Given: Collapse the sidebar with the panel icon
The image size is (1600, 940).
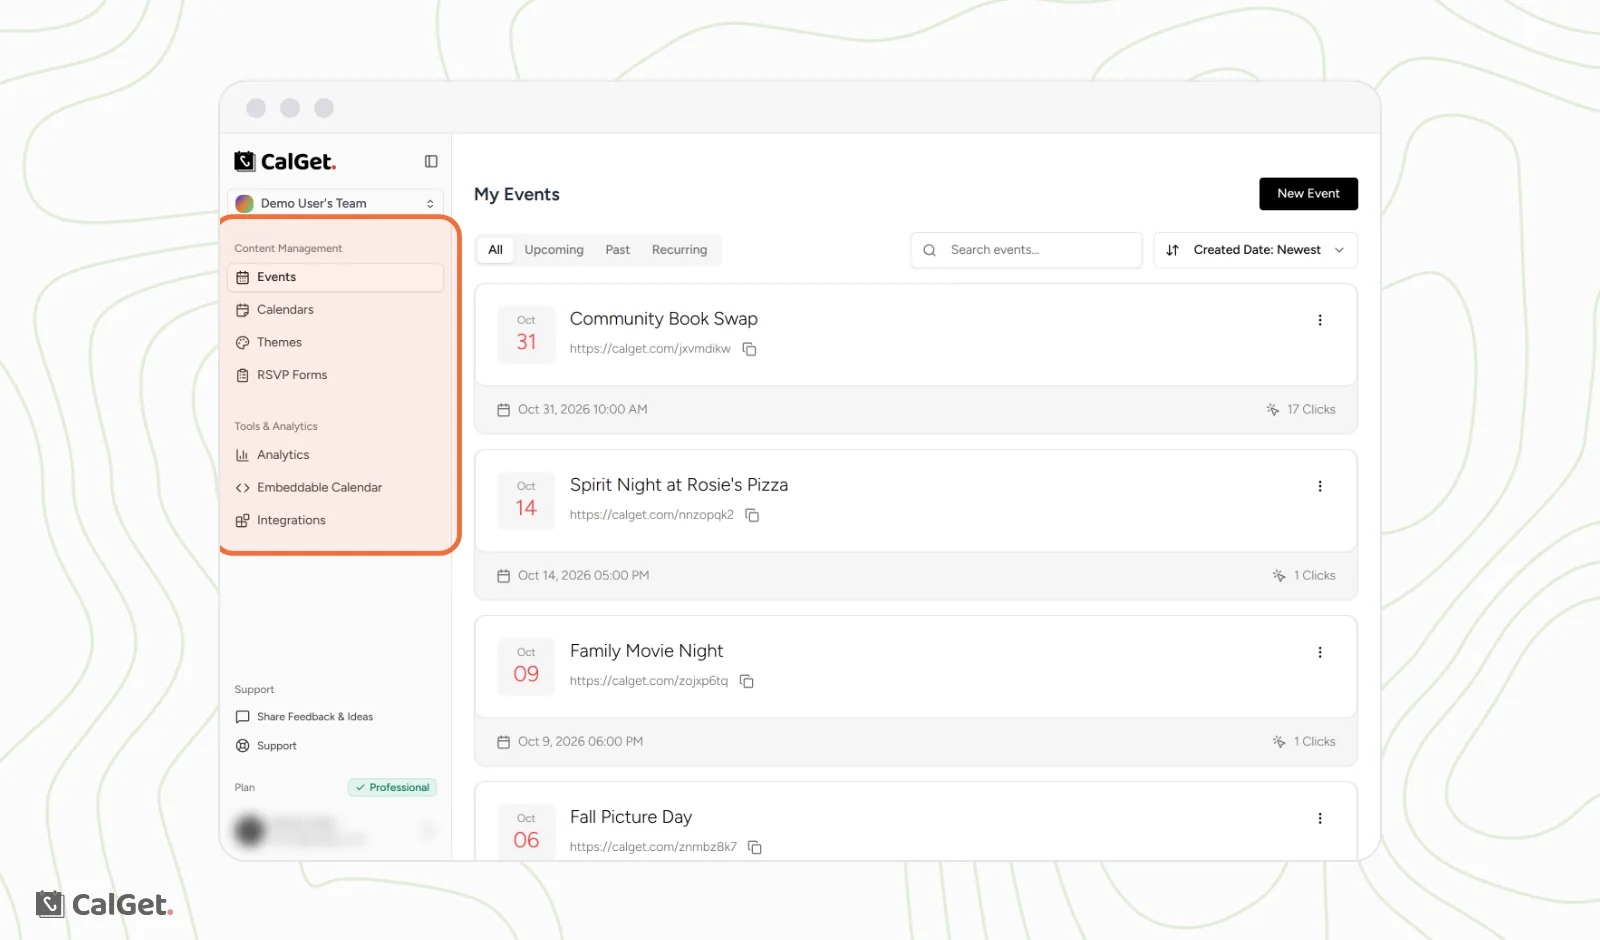Looking at the screenshot, I should [x=431, y=161].
